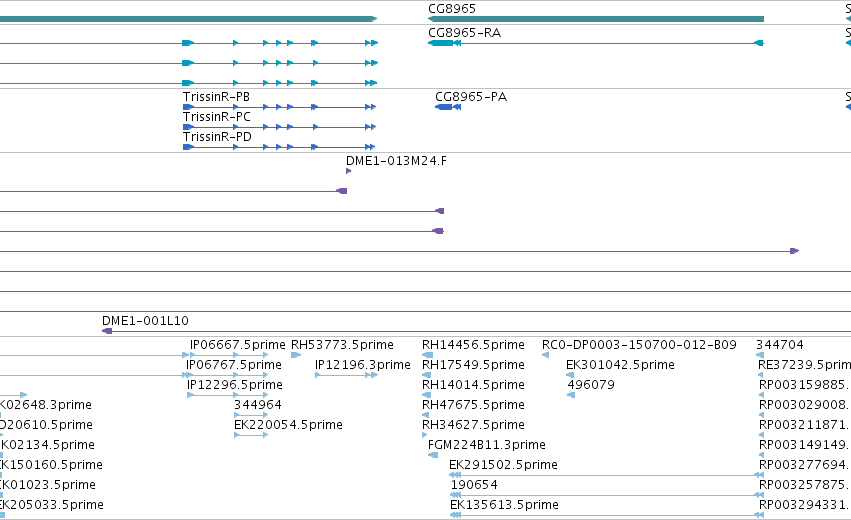Click the RH53773.5prime EST label
Viewport: 851px width, 520px height.
coord(342,345)
